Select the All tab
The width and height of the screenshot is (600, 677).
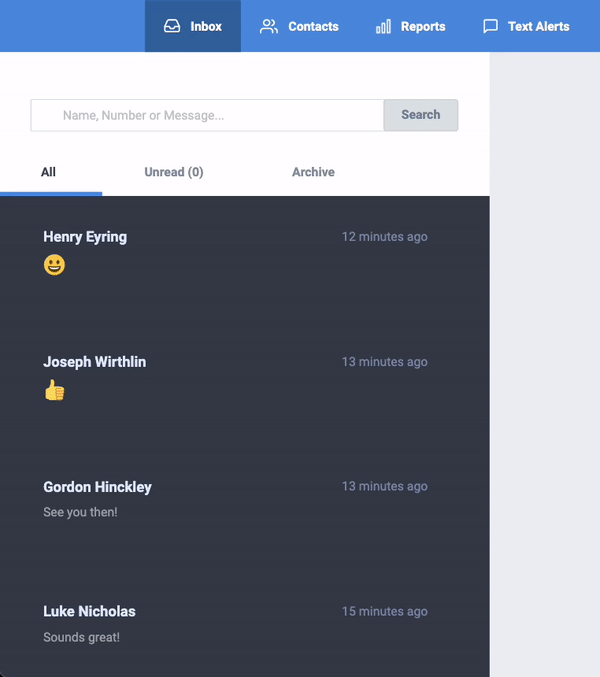click(48, 172)
